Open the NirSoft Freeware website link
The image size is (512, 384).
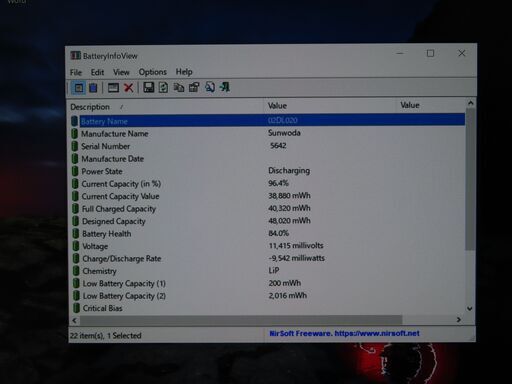pos(344,333)
